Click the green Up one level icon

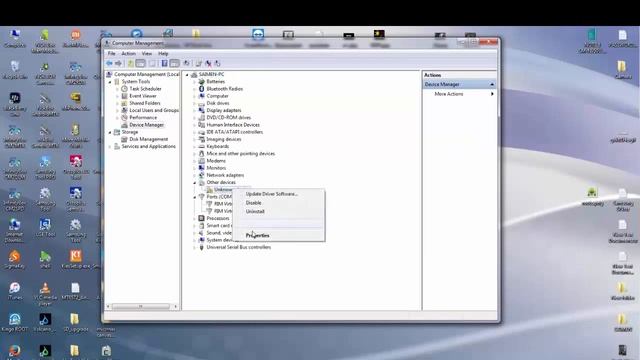coord(131,63)
